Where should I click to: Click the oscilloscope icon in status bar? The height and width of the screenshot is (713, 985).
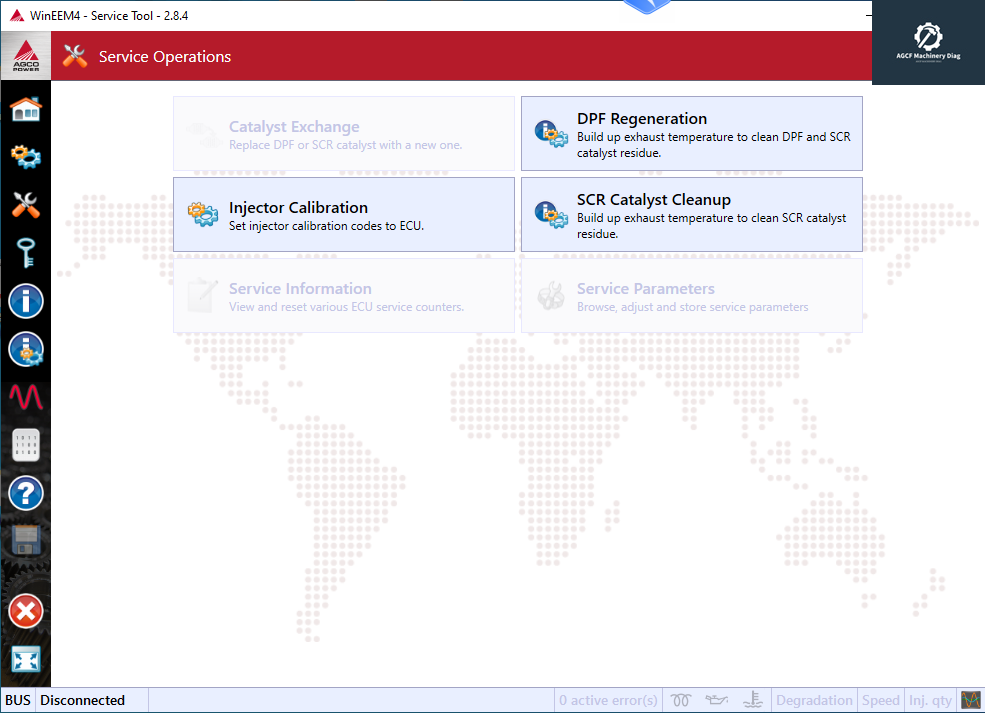tap(970, 700)
